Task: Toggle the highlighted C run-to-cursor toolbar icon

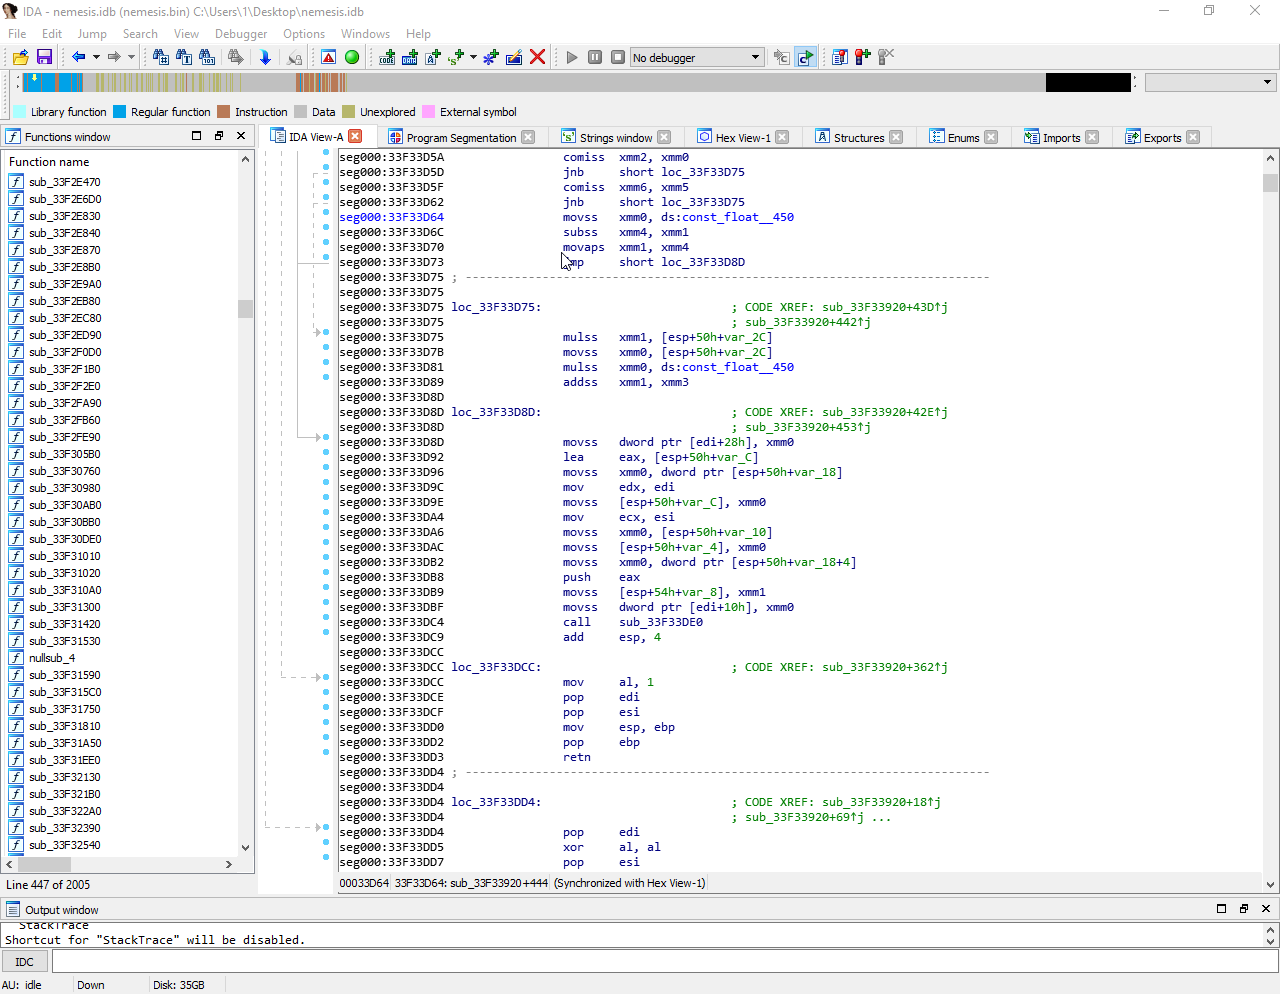Action: (806, 57)
